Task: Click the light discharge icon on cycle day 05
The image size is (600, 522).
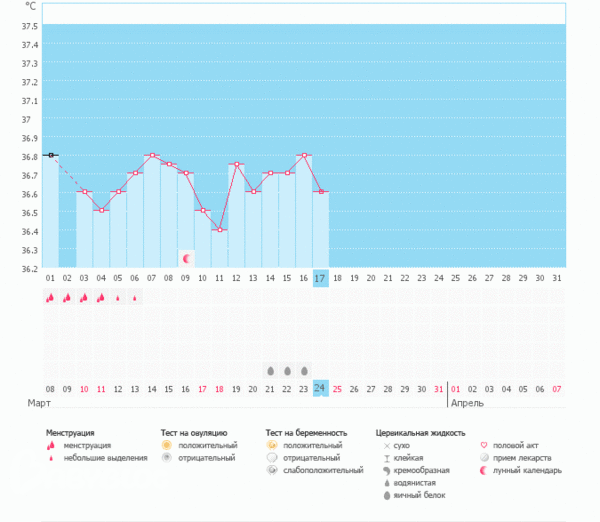Action: [118, 298]
